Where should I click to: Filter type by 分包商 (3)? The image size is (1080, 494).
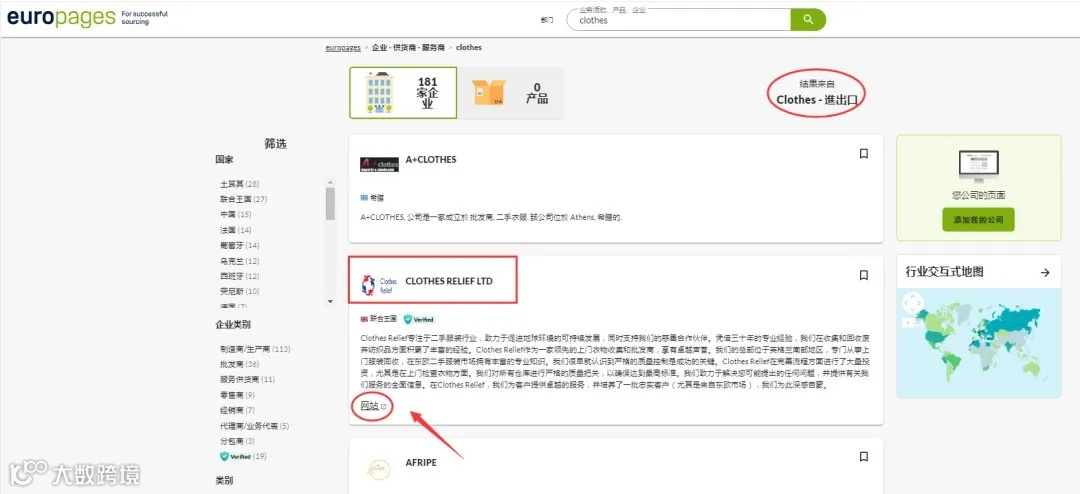(x=238, y=441)
